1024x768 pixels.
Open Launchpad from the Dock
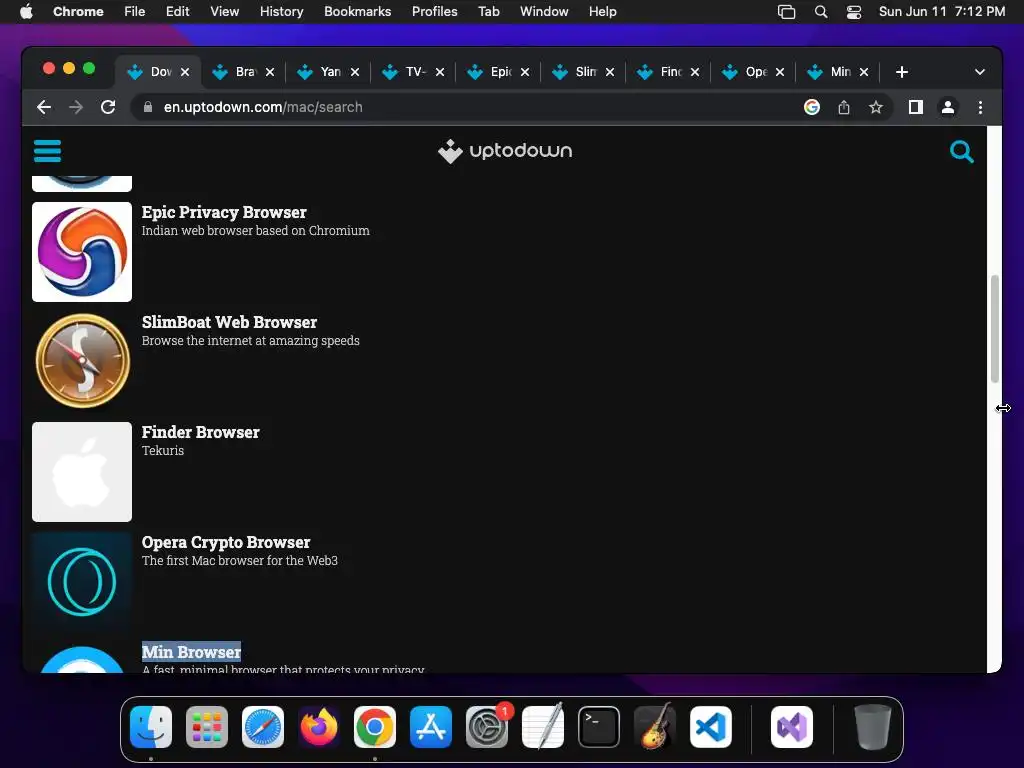click(207, 727)
